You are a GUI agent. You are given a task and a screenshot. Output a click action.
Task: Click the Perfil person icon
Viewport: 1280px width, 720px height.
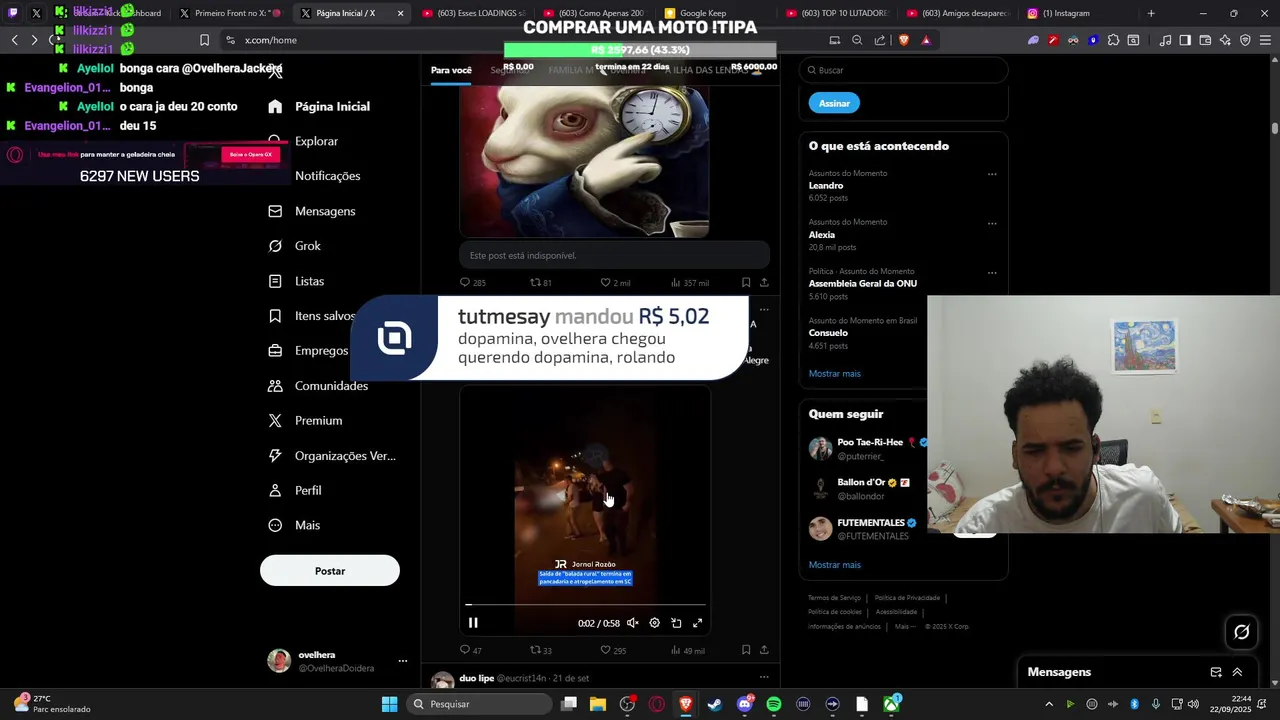tap(275, 491)
